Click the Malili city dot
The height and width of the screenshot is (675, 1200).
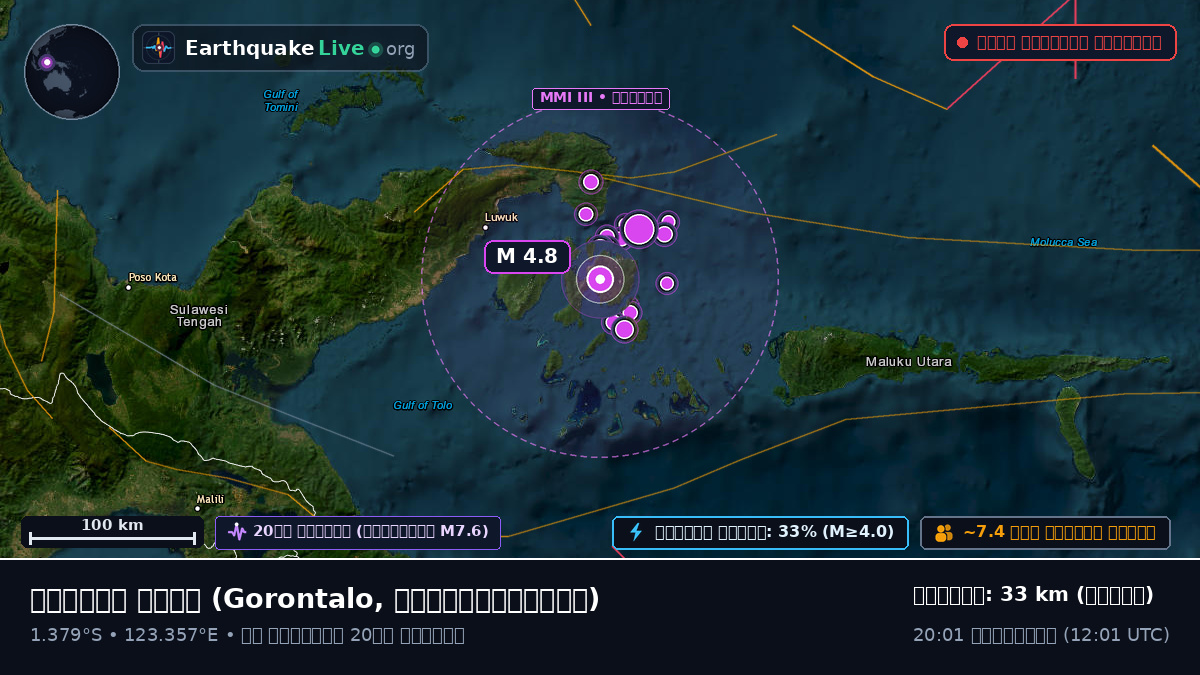[197, 509]
